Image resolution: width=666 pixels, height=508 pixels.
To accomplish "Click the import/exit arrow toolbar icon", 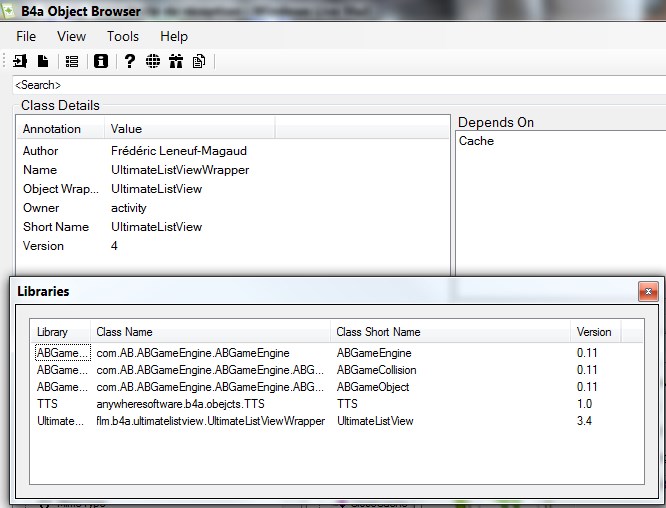I will coord(20,62).
